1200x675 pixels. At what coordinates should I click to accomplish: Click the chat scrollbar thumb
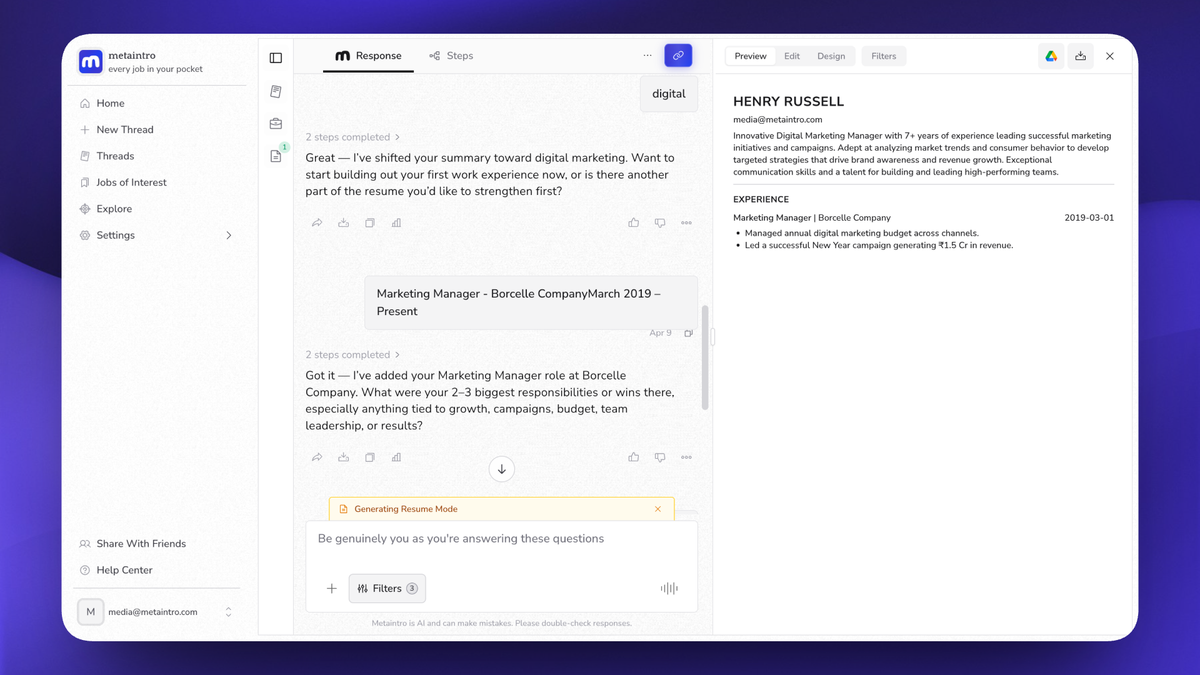(705, 357)
